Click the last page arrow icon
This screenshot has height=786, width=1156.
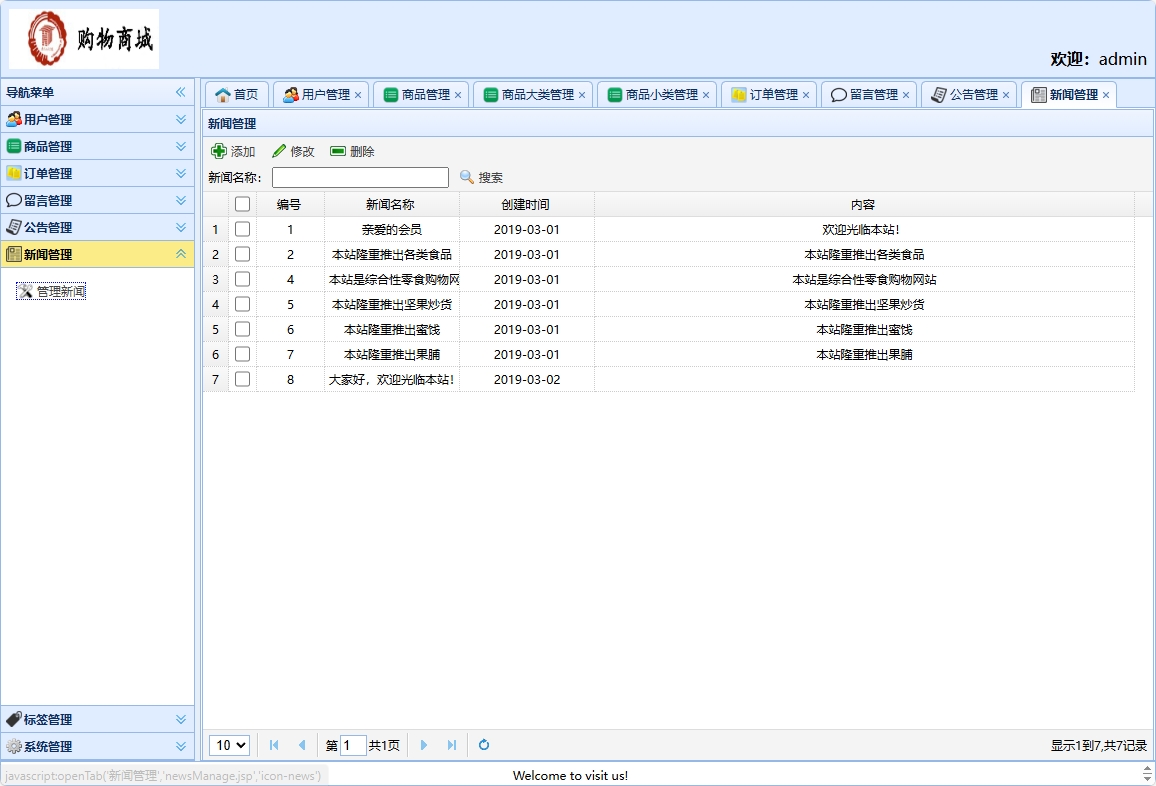click(451, 745)
